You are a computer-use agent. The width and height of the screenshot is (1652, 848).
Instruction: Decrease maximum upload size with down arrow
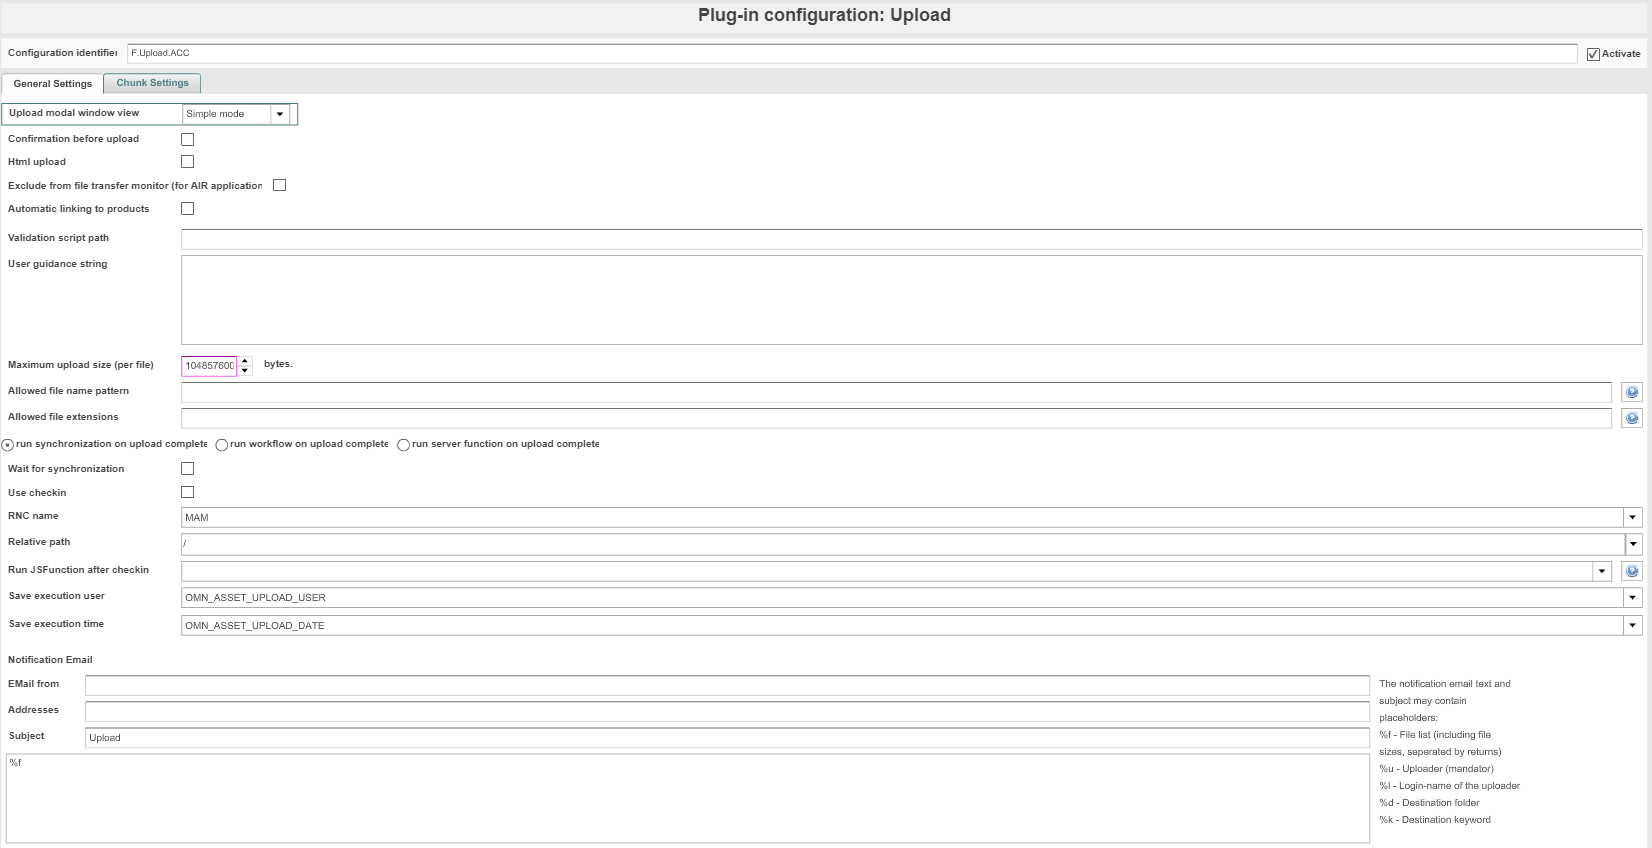click(x=245, y=371)
